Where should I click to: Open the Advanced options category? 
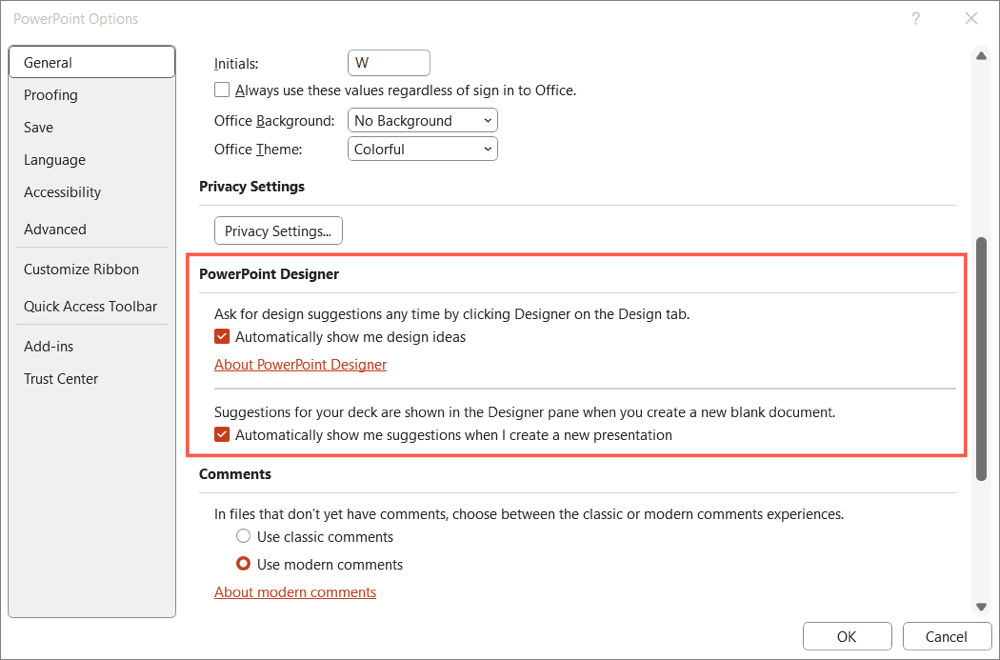click(x=55, y=229)
